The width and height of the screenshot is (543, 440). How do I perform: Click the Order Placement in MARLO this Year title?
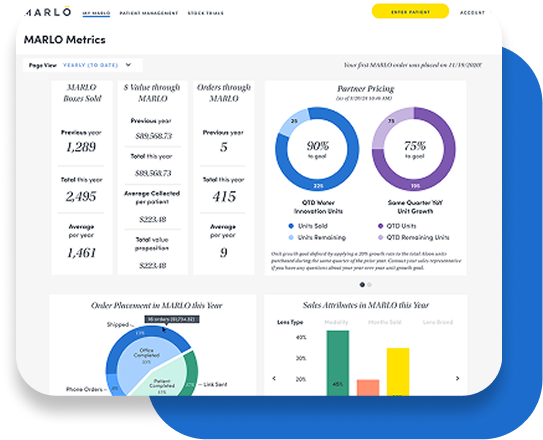pyautogui.click(x=157, y=306)
